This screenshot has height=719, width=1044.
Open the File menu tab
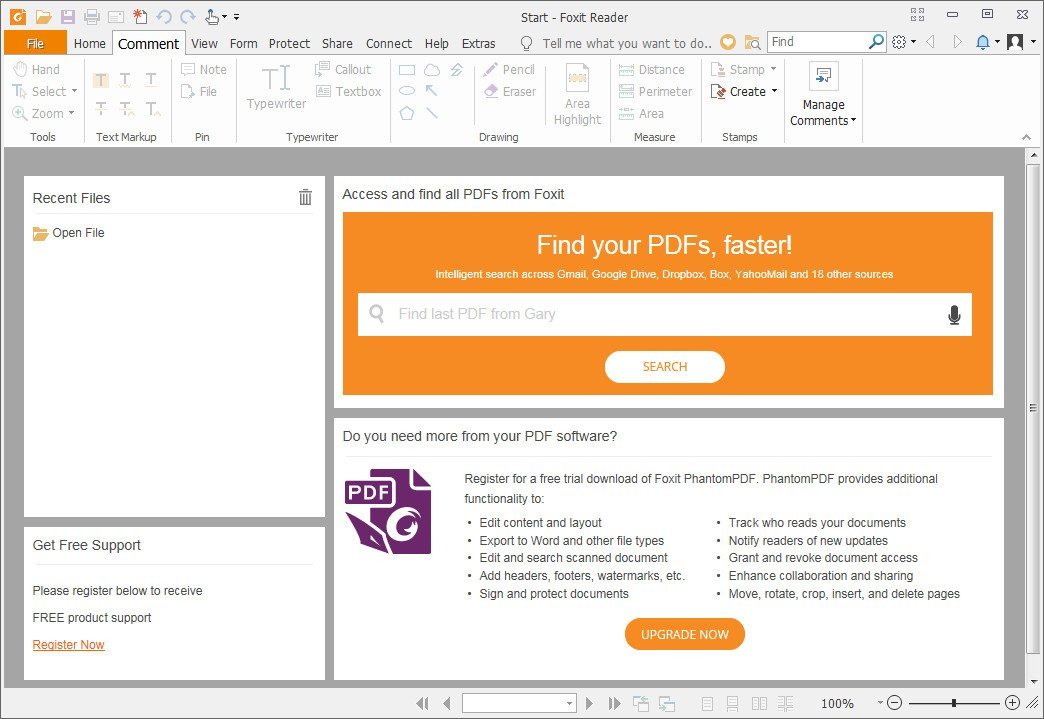click(x=35, y=43)
